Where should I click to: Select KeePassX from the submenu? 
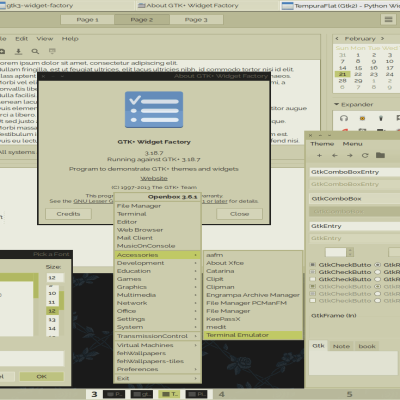(253, 319)
